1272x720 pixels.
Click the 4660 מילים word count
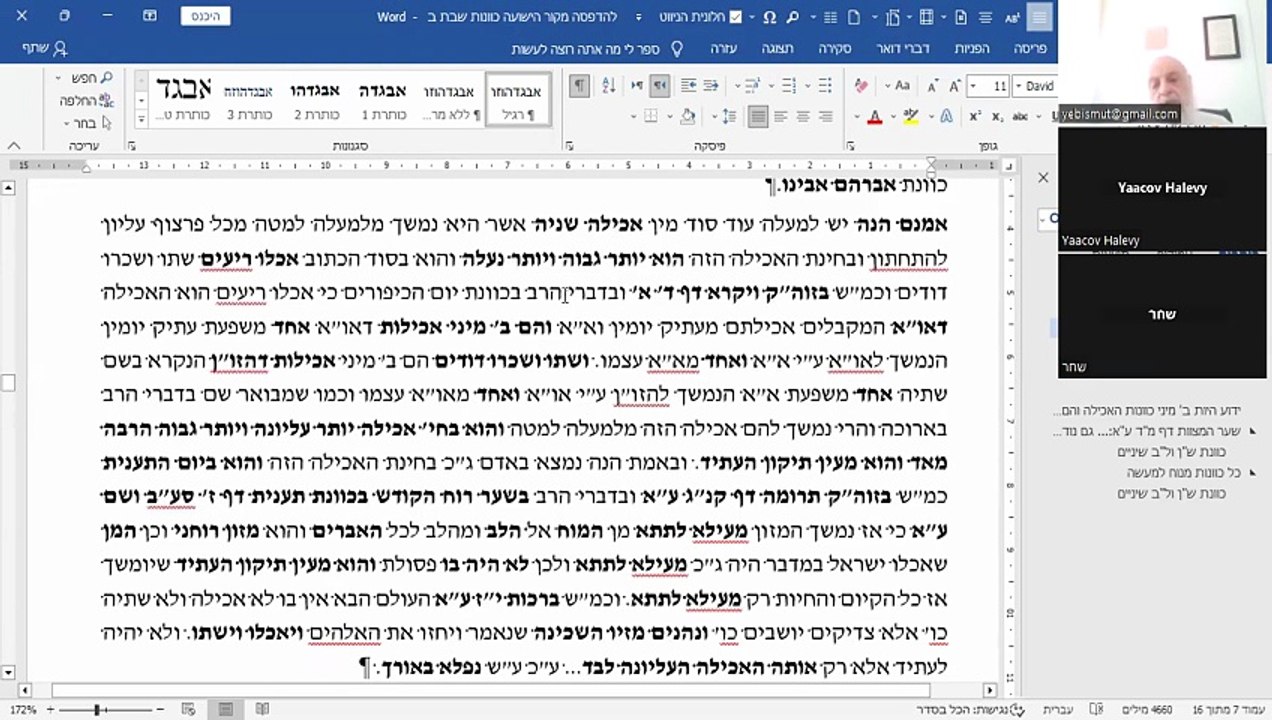1147,709
